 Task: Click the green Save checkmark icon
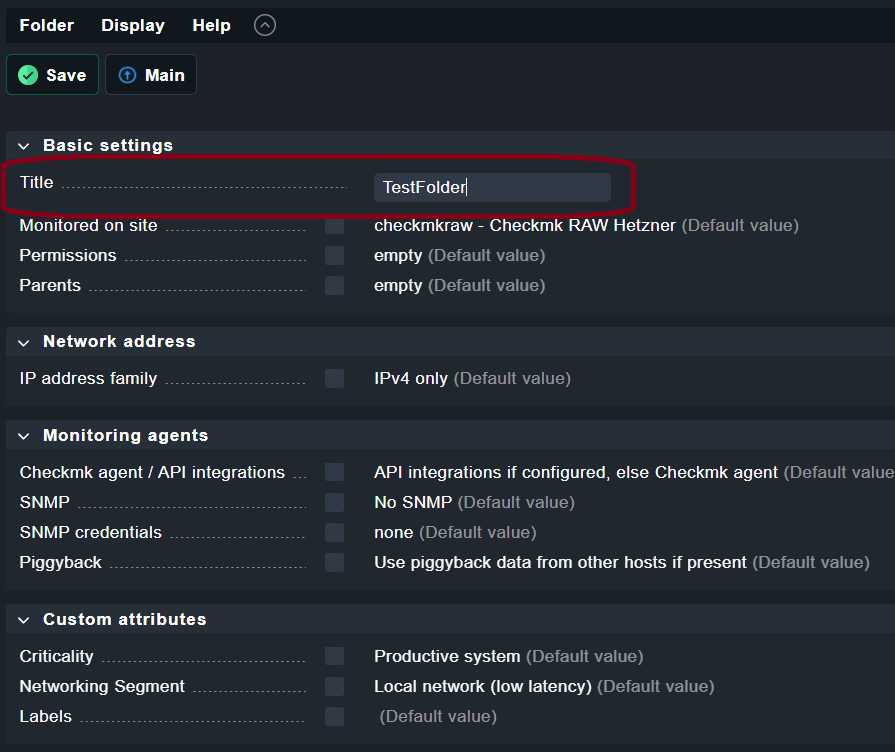pos(28,75)
